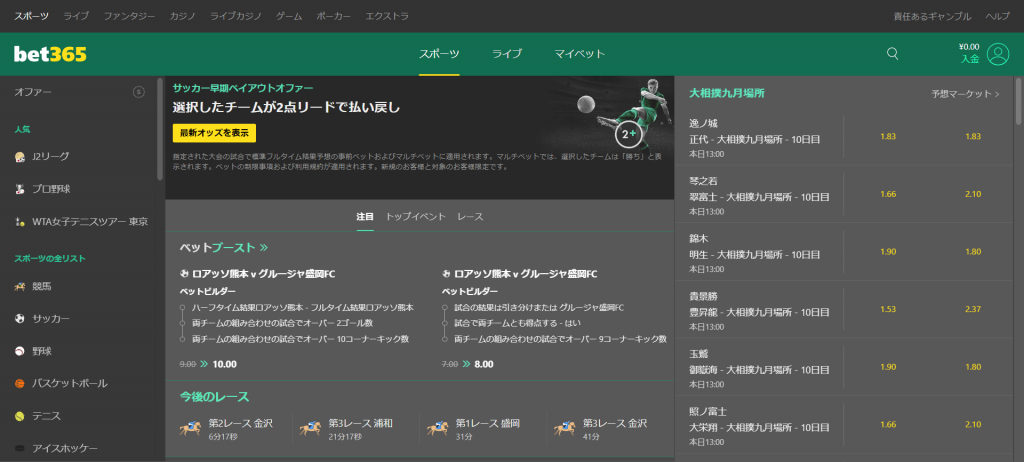Click the double-arrow next to ベットブースト
Screen dimensions: 1024x462
coord(263,248)
